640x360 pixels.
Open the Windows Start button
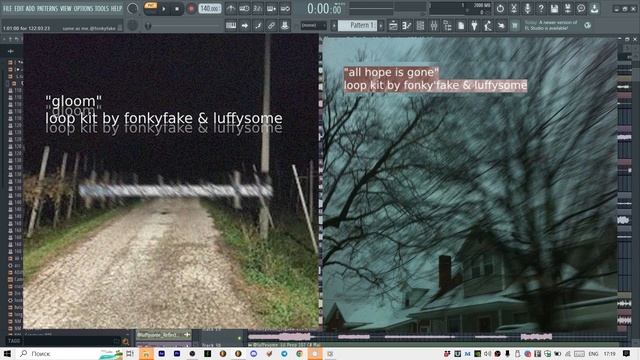pos(7,353)
